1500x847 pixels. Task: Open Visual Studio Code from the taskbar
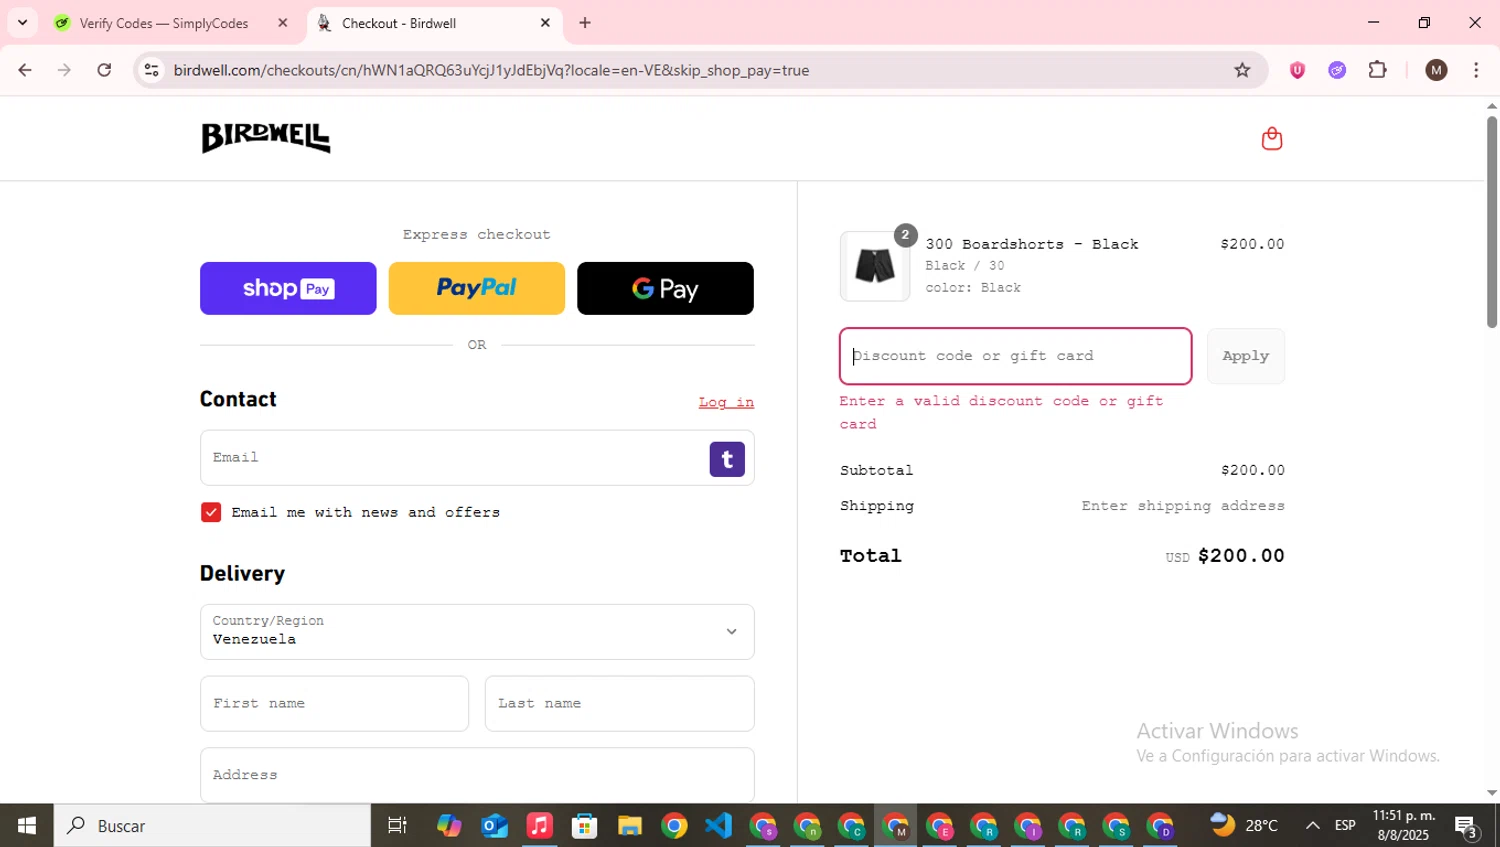pos(719,826)
